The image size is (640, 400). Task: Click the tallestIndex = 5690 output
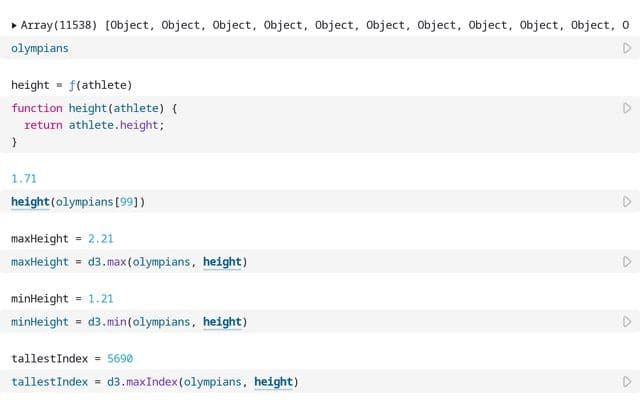point(72,358)
